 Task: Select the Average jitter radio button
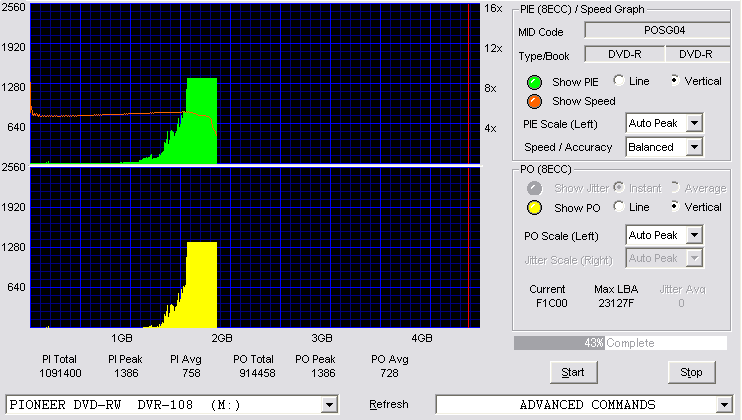click(675, 187)
